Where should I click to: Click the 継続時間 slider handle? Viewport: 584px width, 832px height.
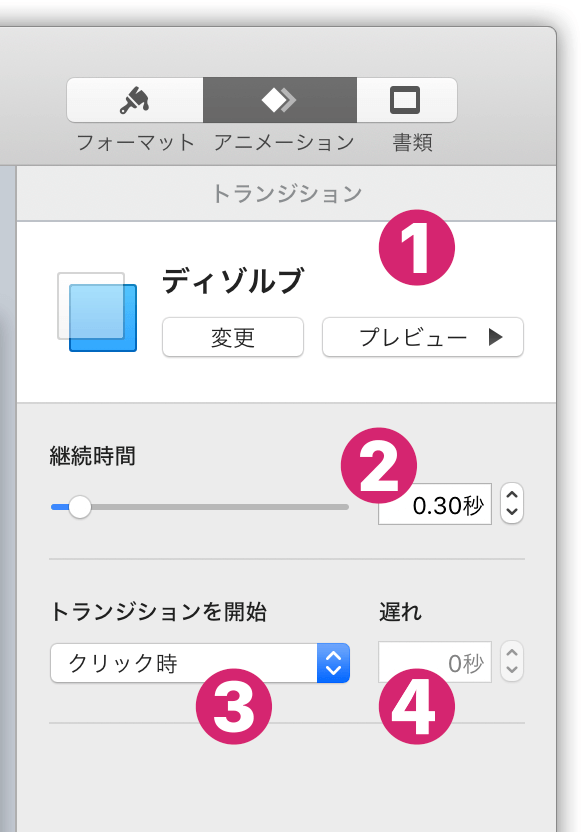[x=80, y=507]
